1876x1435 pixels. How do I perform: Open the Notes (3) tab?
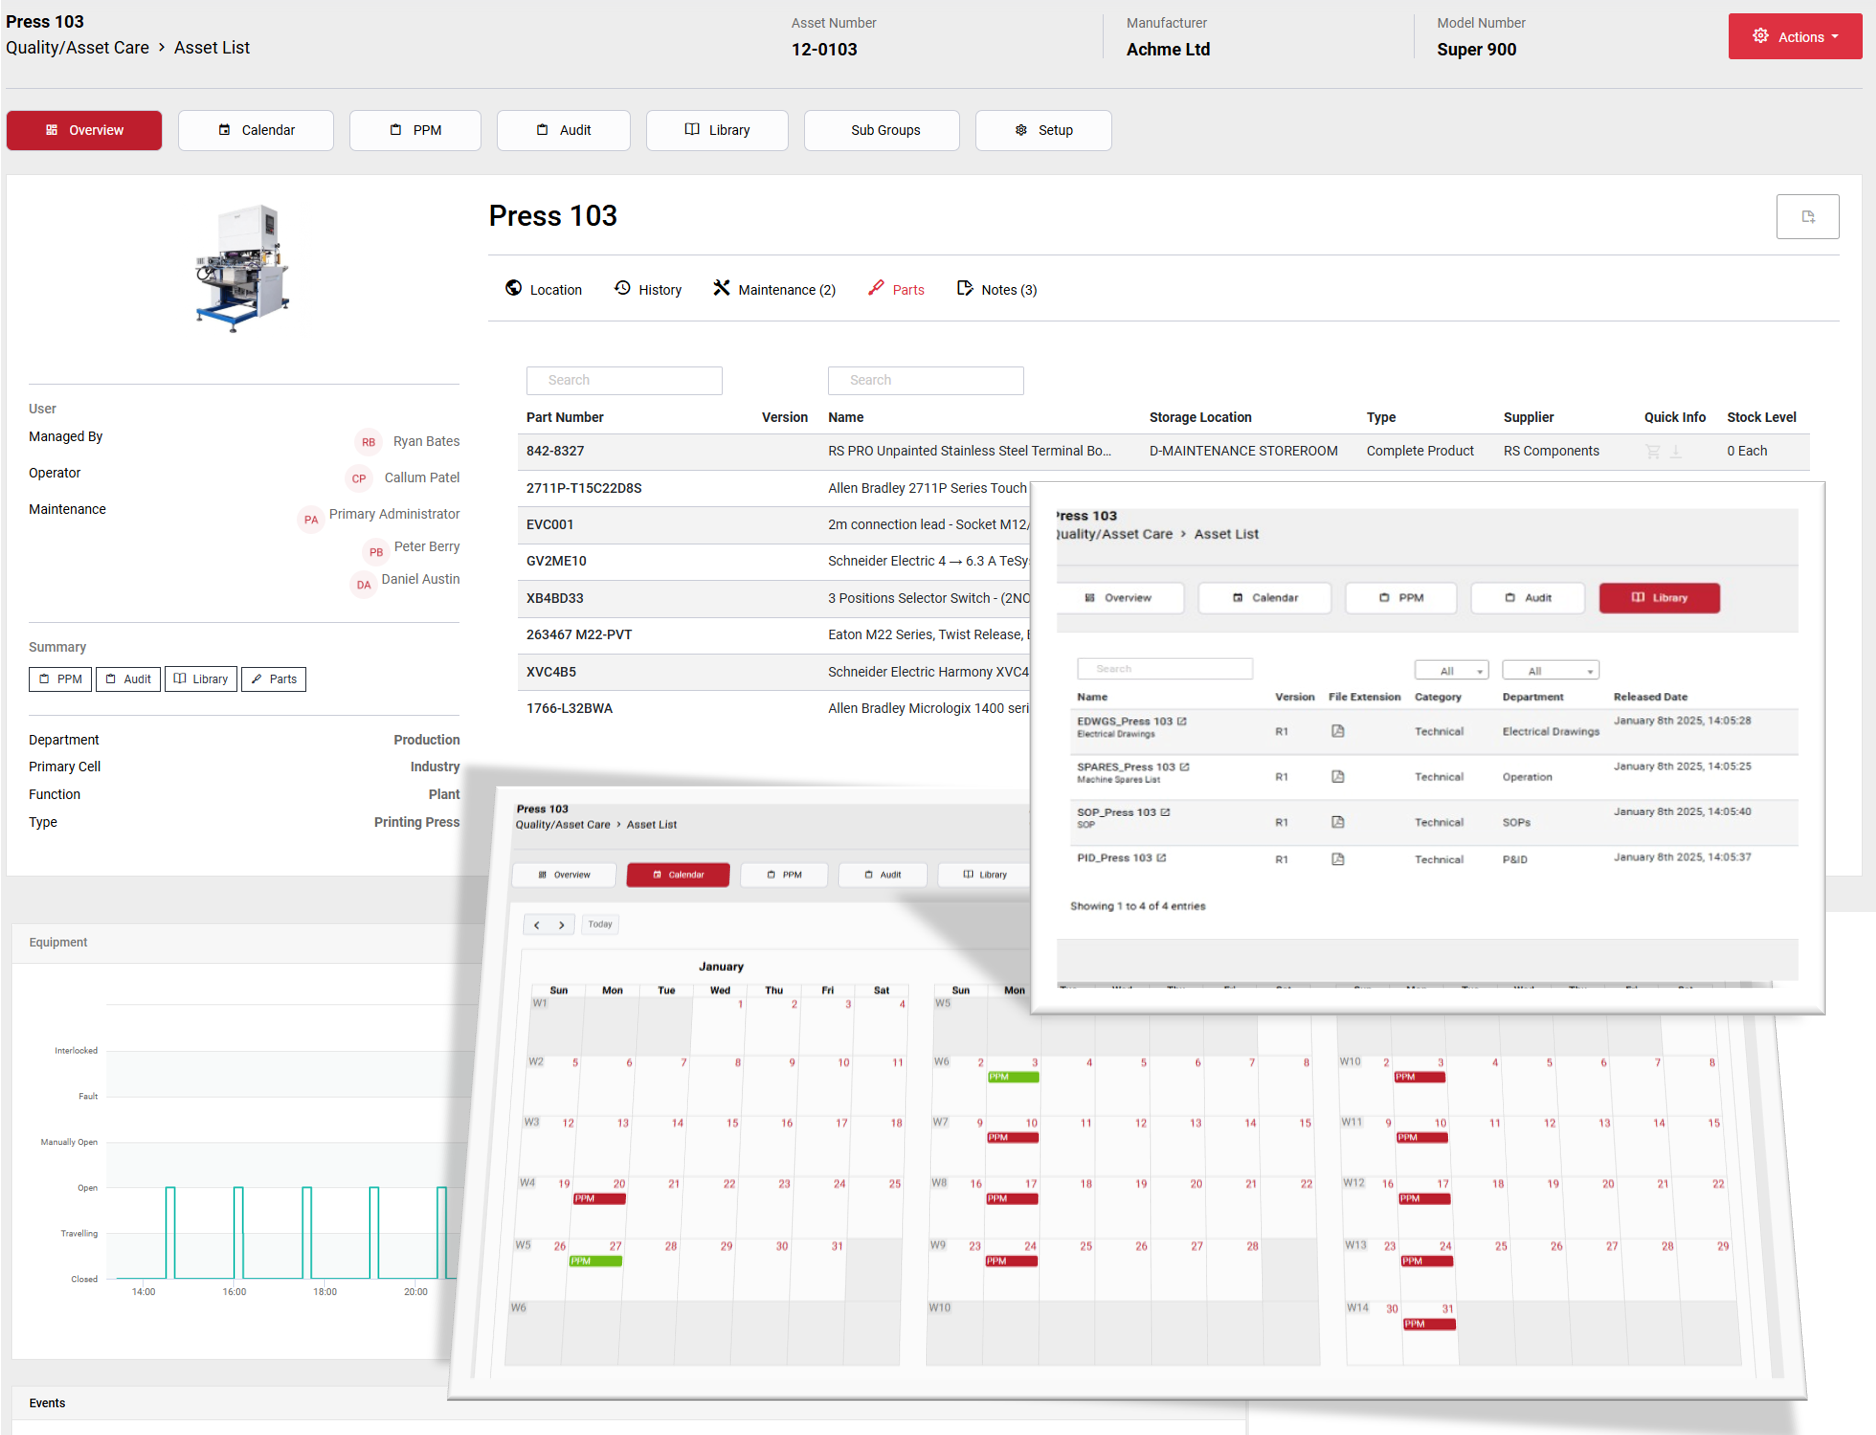click(997, 290)
